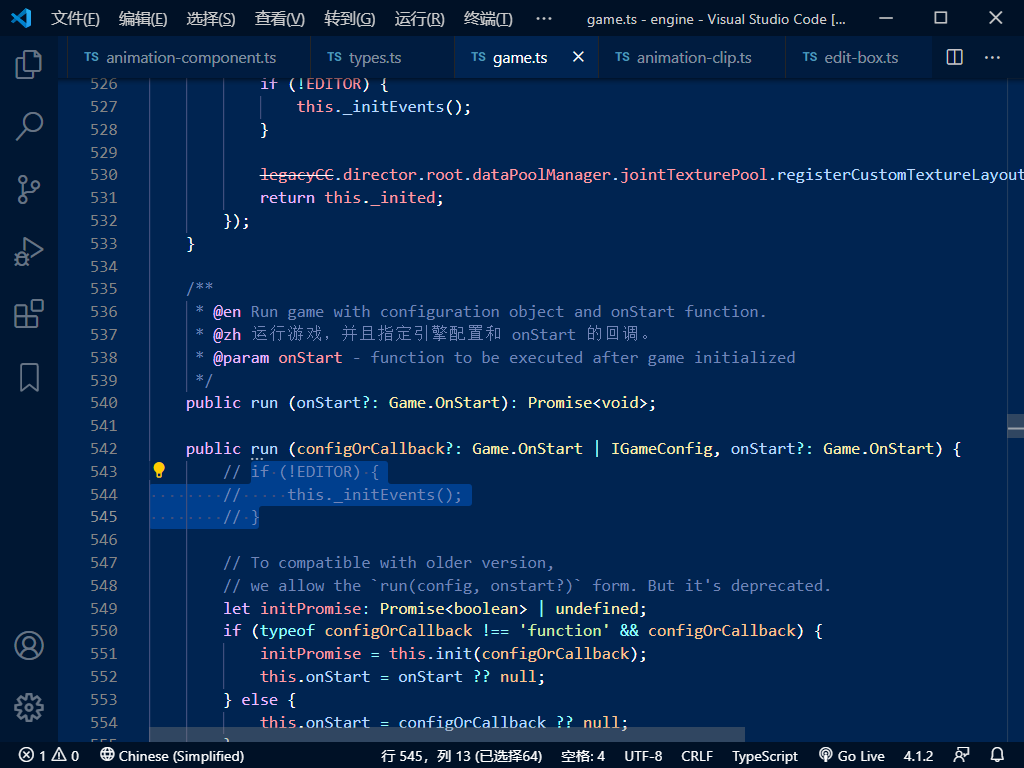The height and width of the screenshot is (768, 1024).
Task: Open the 终端(T) menu
Action: pyautogui.click(x=488, y=18)
